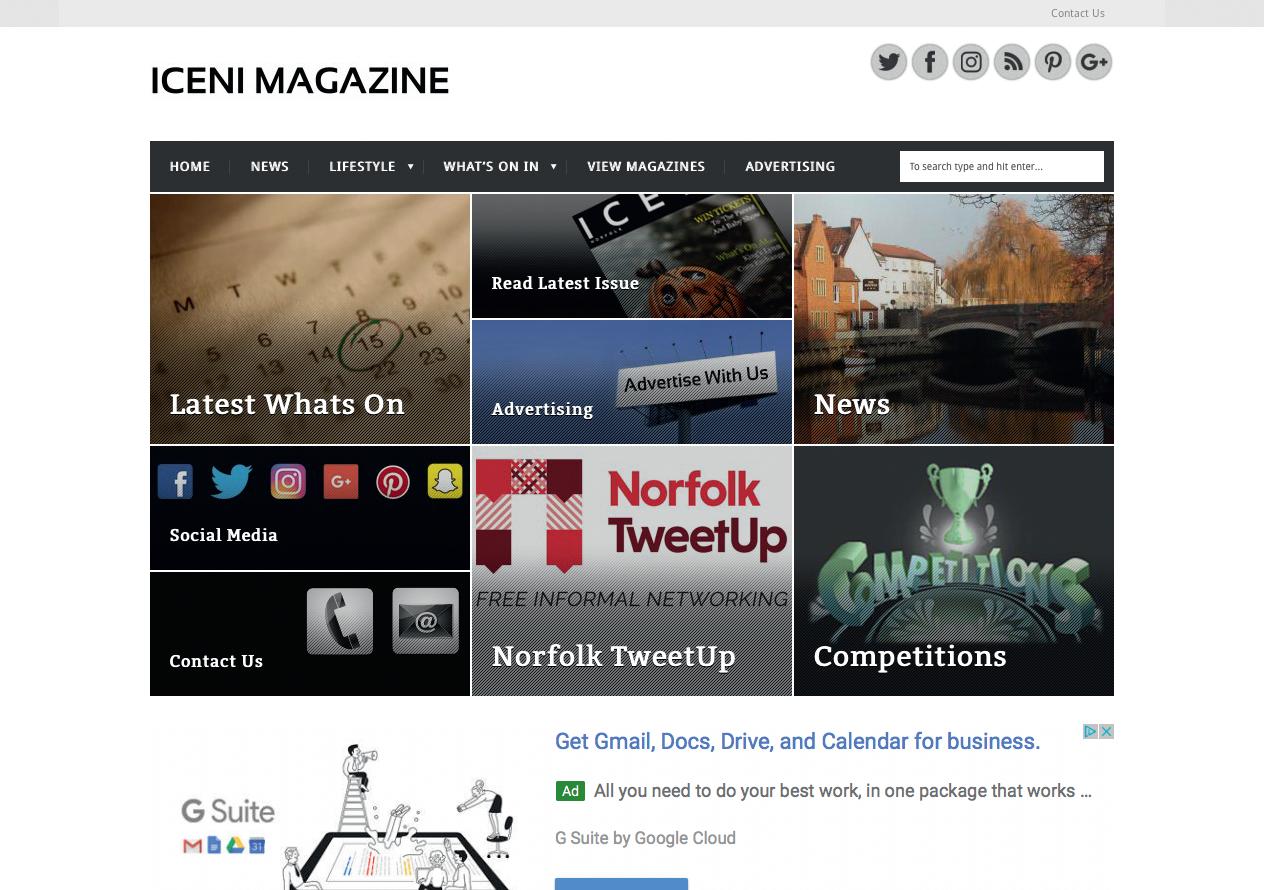Open the Competitions trophy tile
The image size is (1264, 890).
point(954,571)
